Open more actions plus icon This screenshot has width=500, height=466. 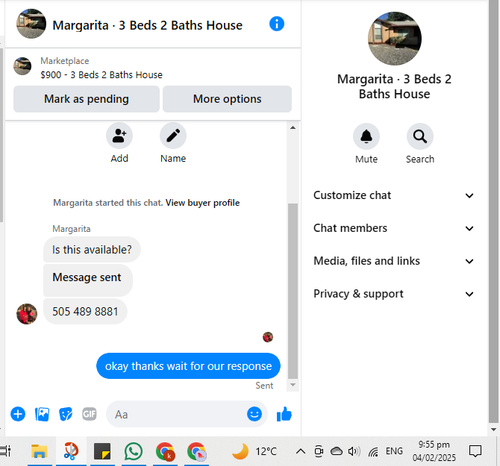click(x=18, y=414)
